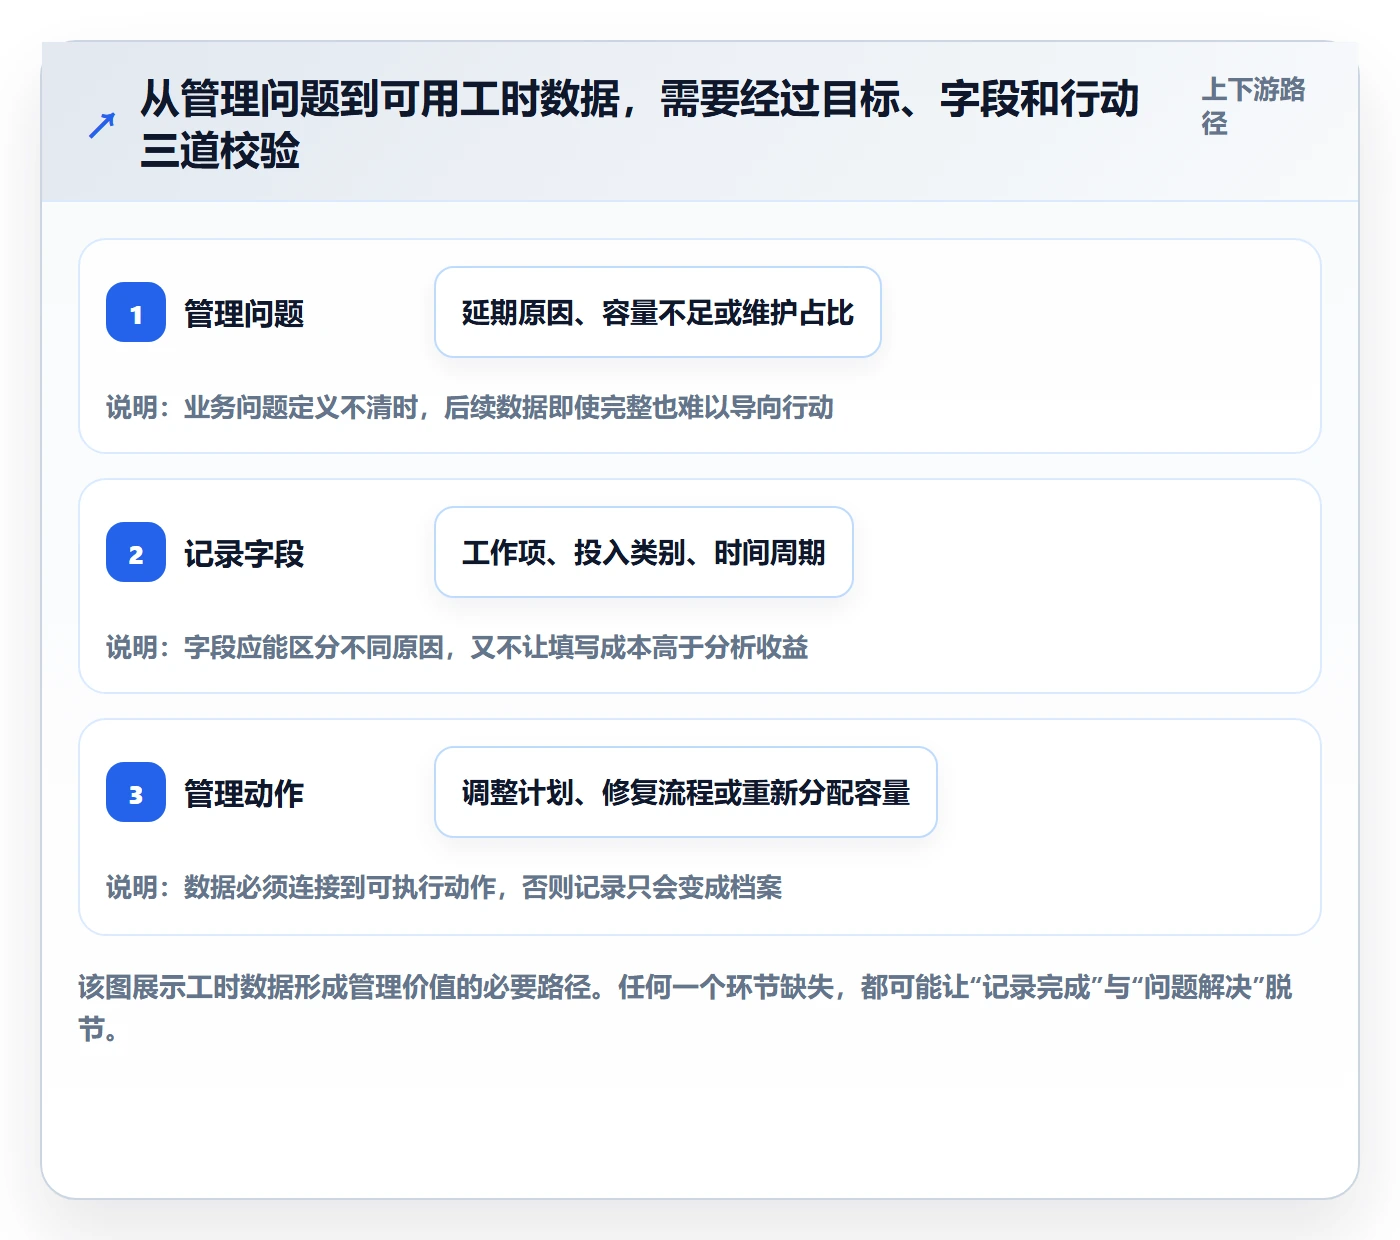
Task: Select the 上下游路径 tag label
Action: (x=1254, y=106)
